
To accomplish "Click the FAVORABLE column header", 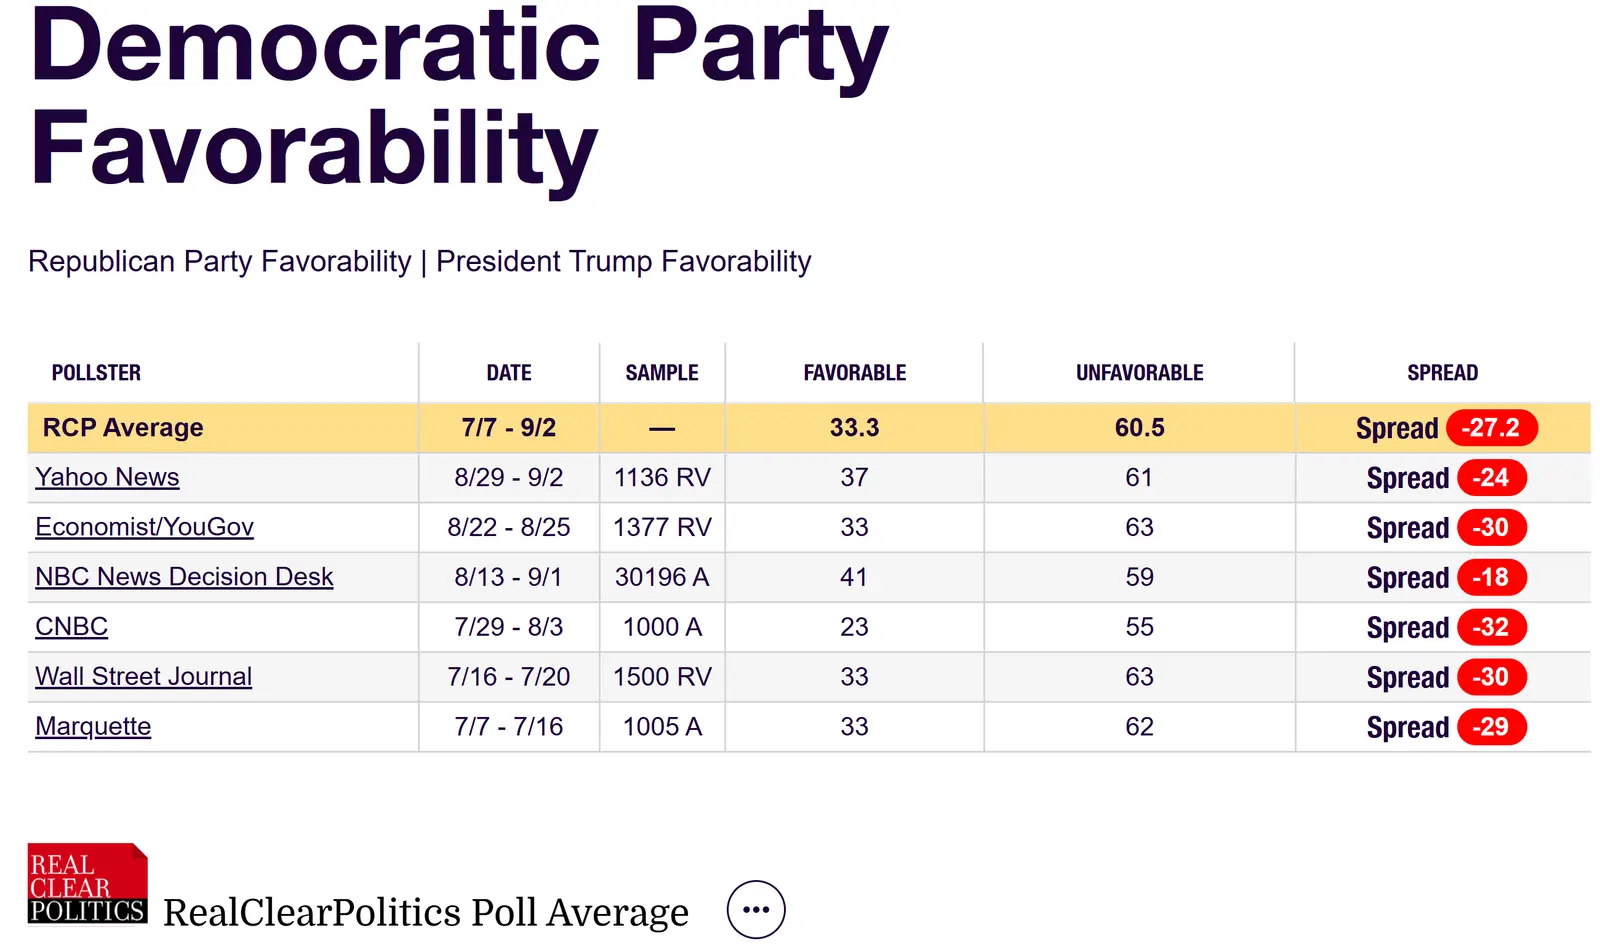I will 855,373.
